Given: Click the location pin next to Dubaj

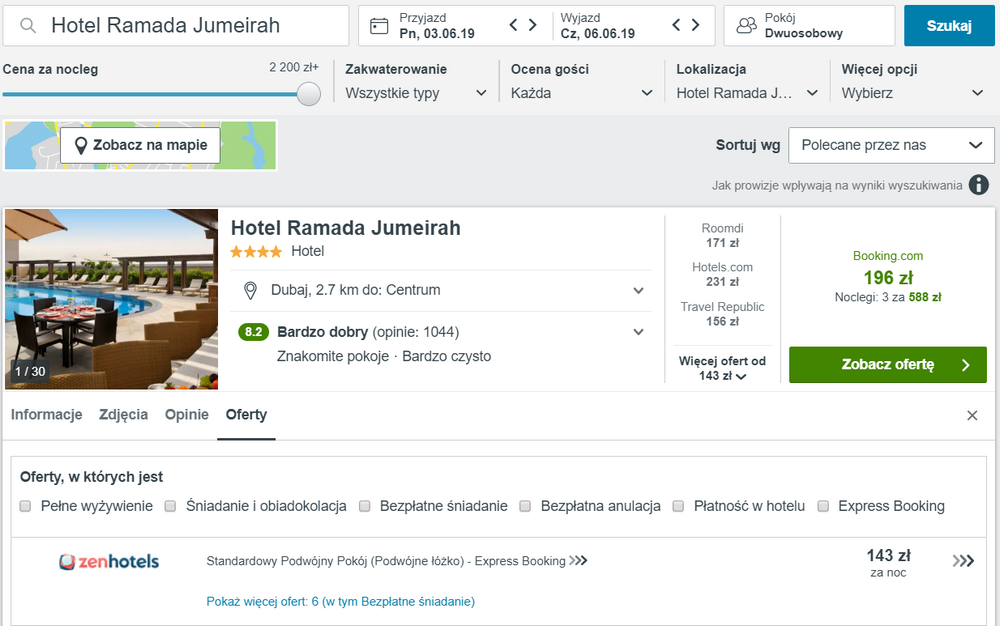Looking at the screenshot, I should (251, 291).
